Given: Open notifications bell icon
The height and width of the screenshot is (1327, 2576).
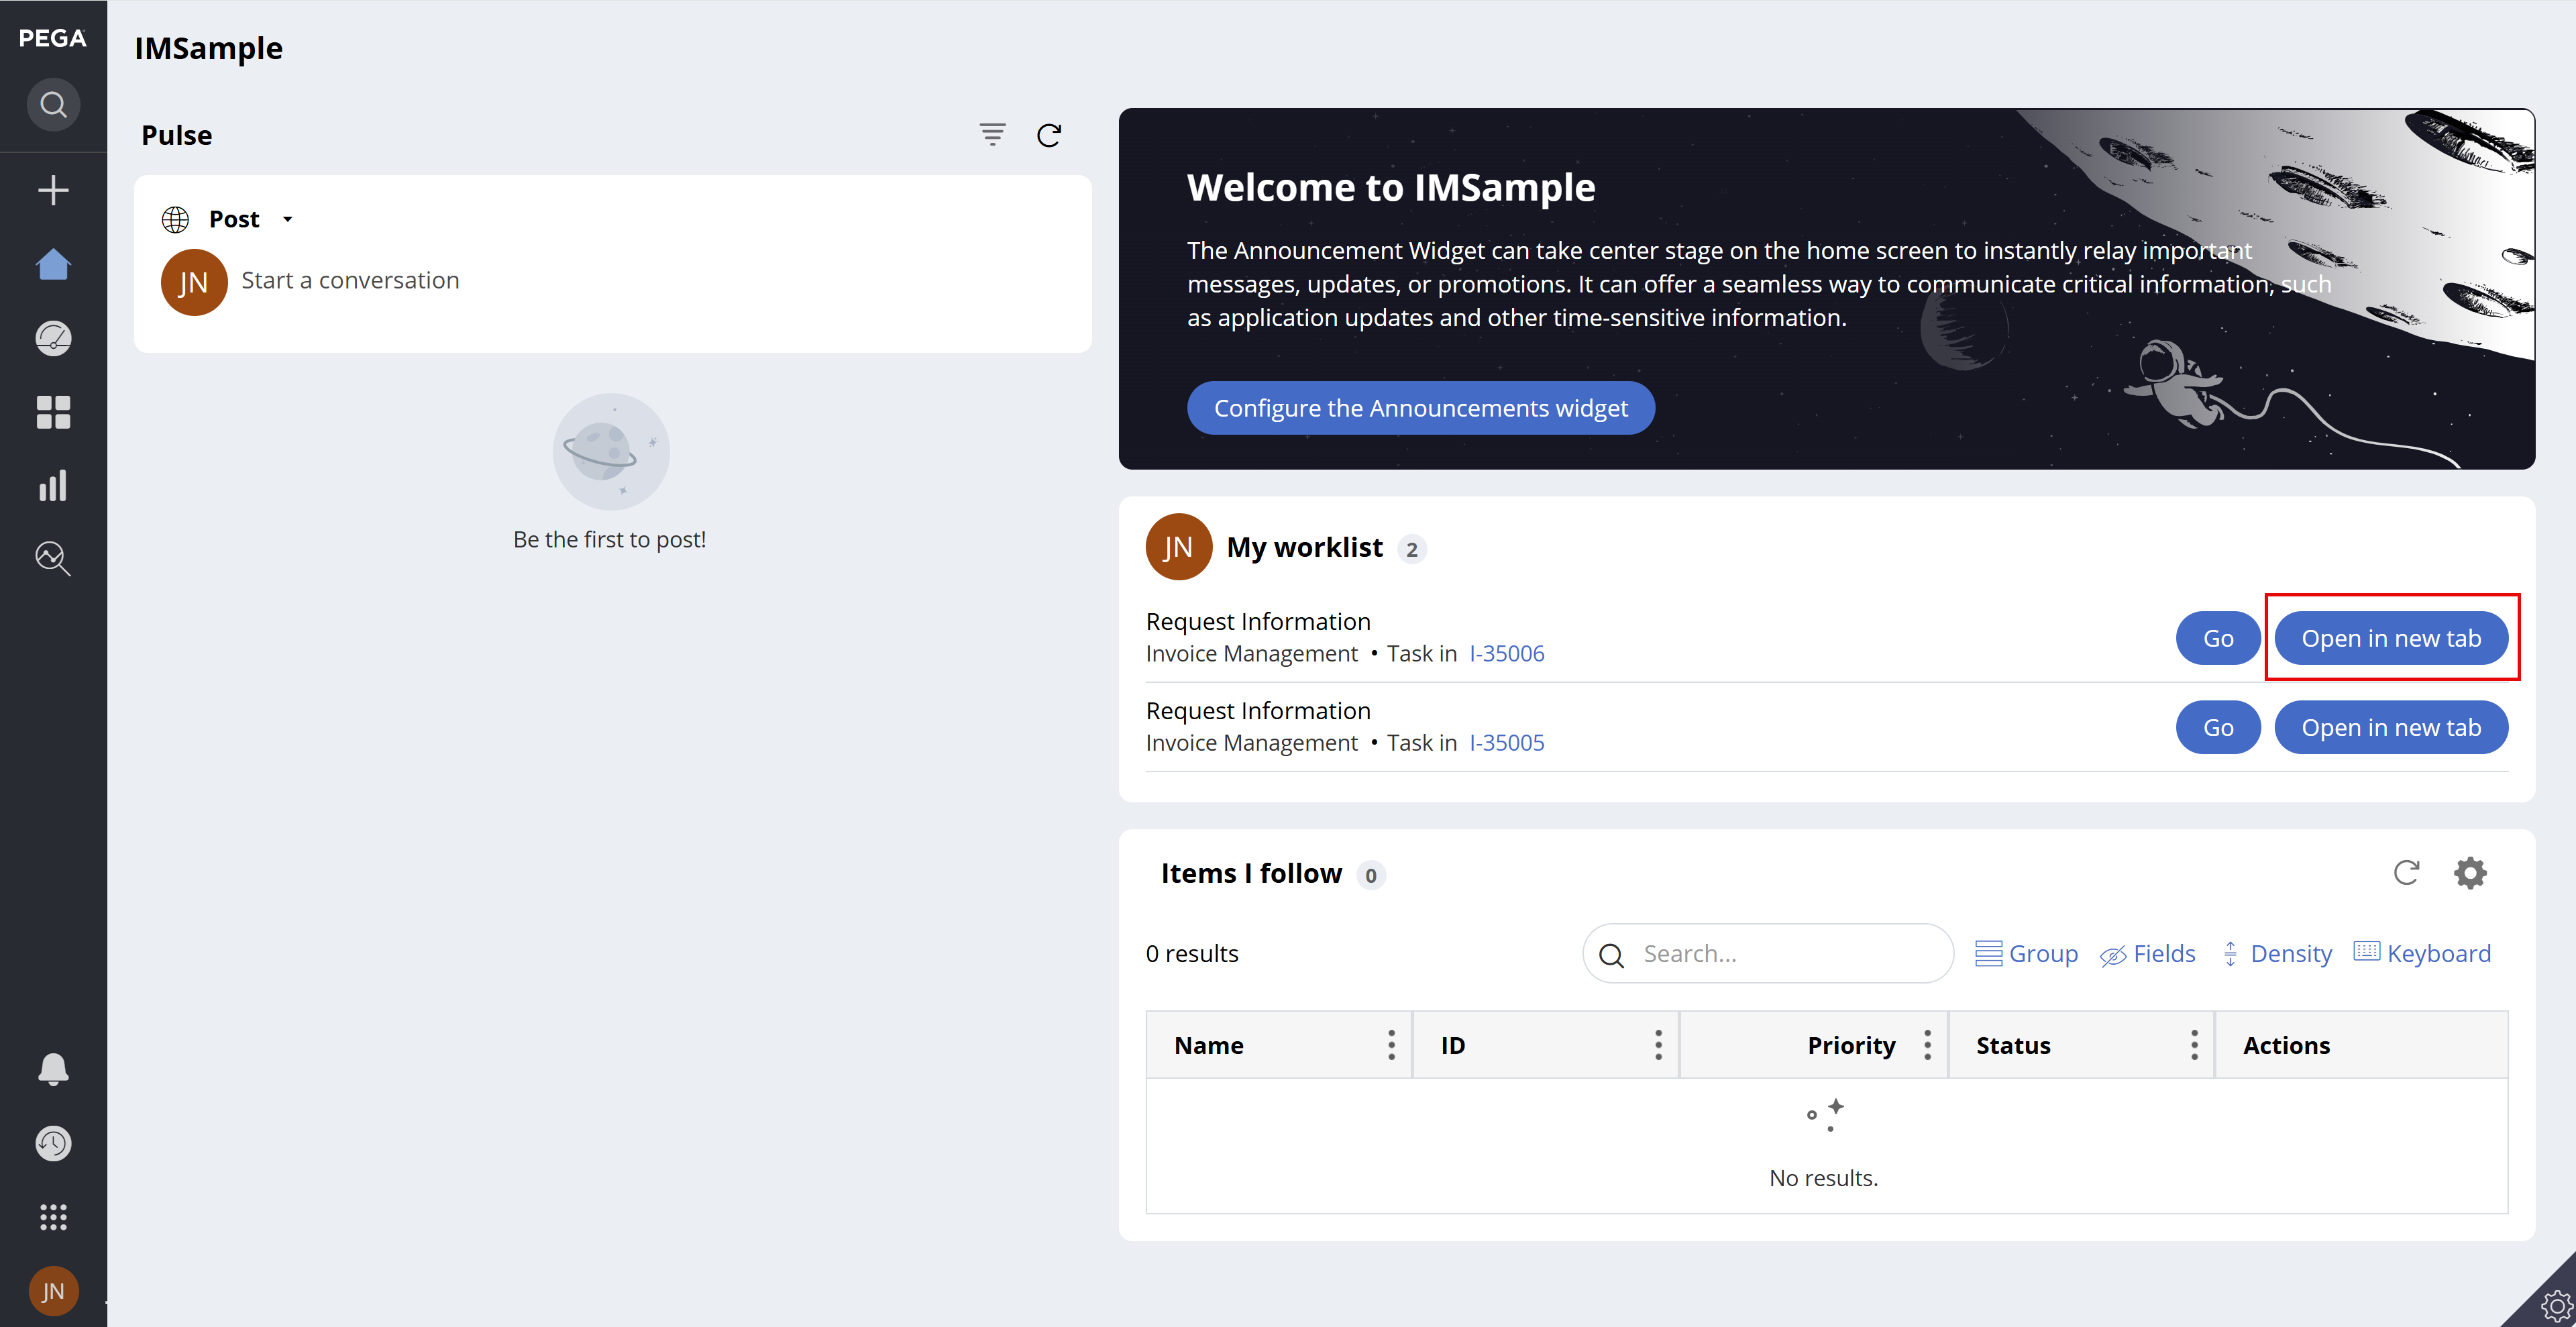Looking at the screenshot, I should pyautogui.click(x=53, y=1069).
